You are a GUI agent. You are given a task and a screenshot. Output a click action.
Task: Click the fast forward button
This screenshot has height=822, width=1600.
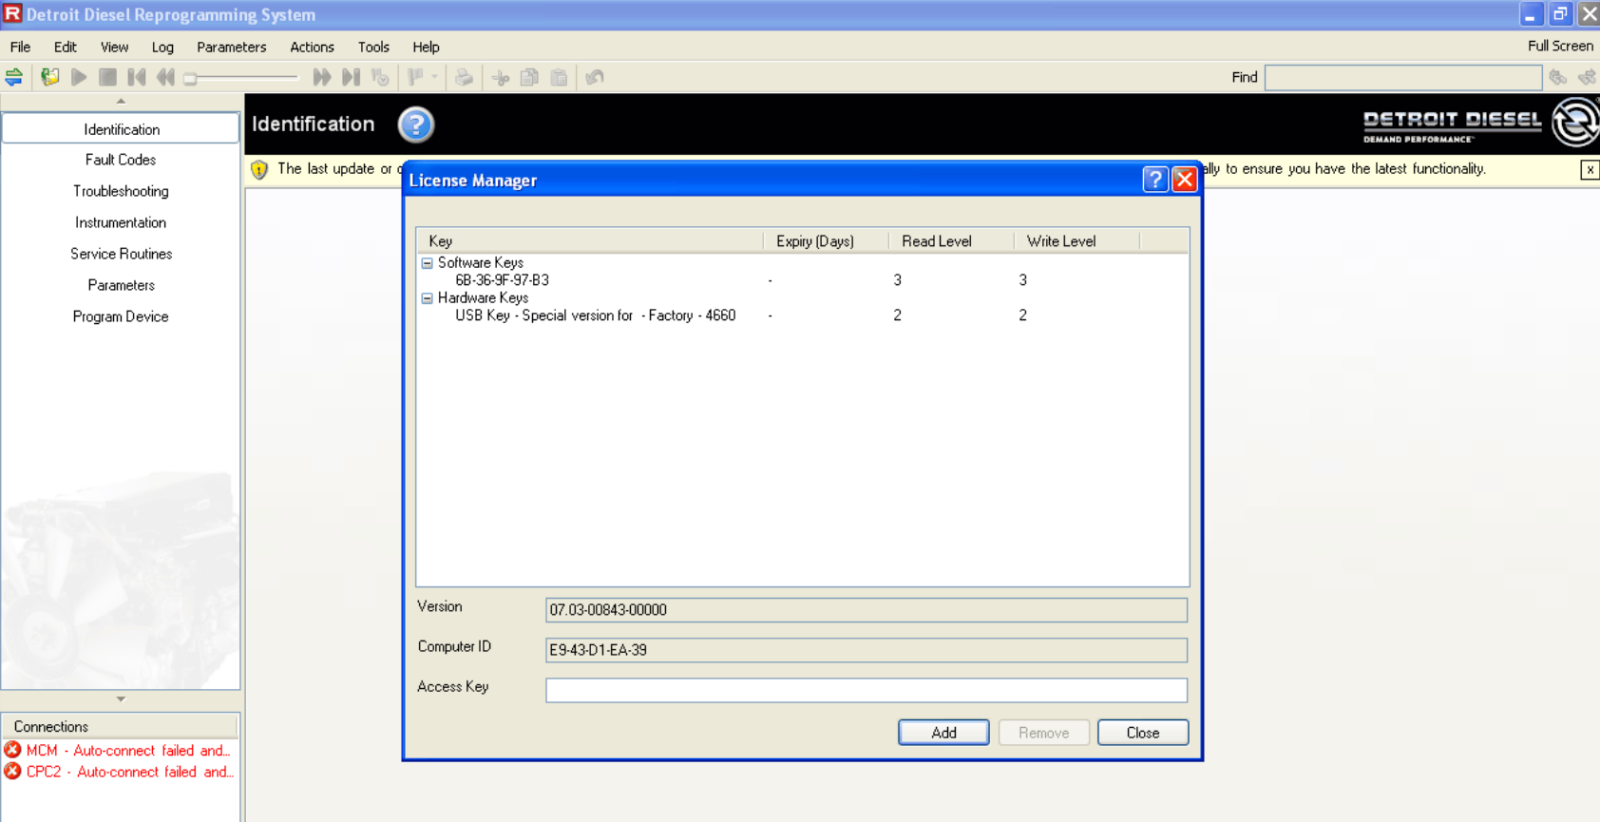322,77
